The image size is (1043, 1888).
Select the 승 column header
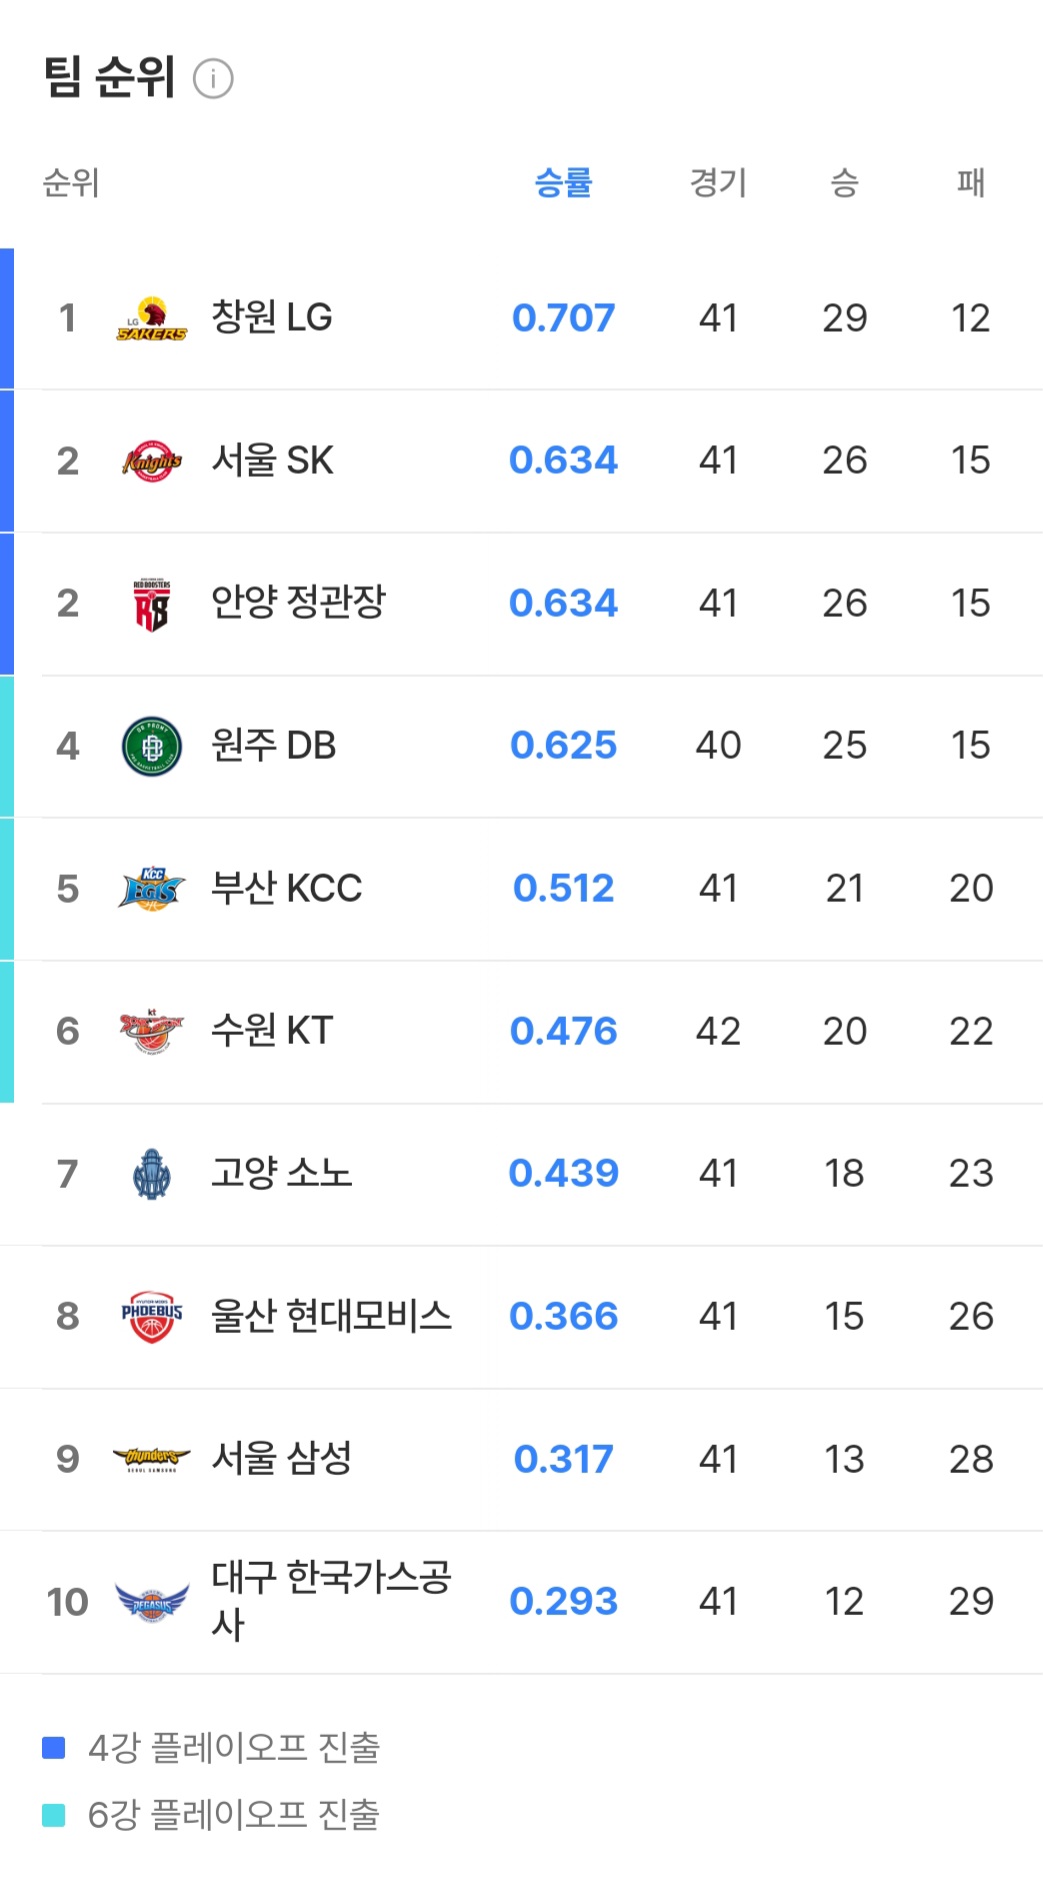click(844, 183)
